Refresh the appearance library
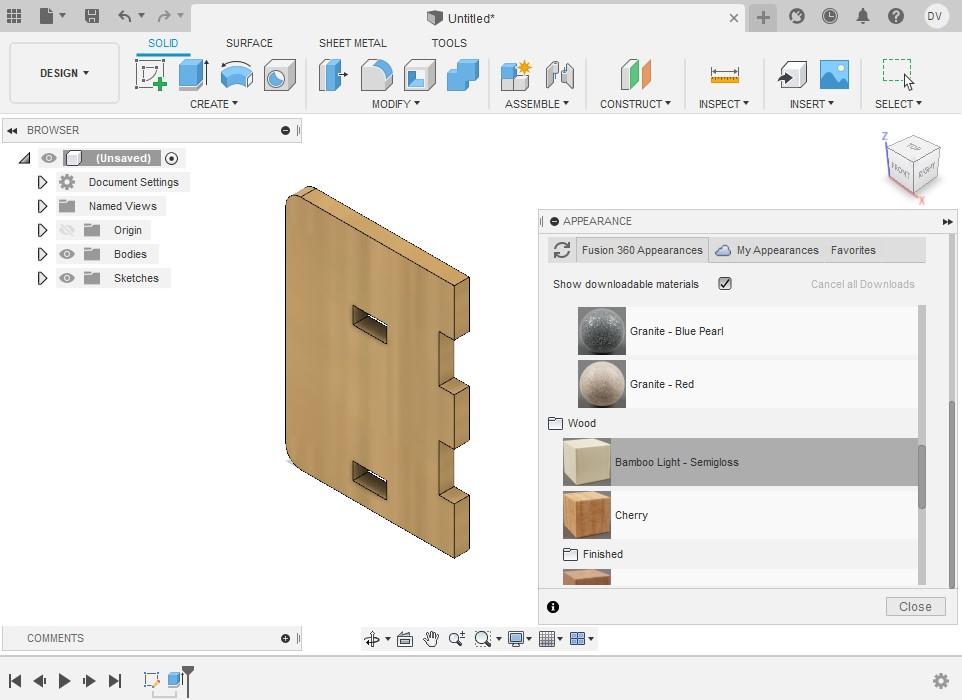The height and width of the screenshot is (700, 962). pyautogui.click(x=561, y=250)
